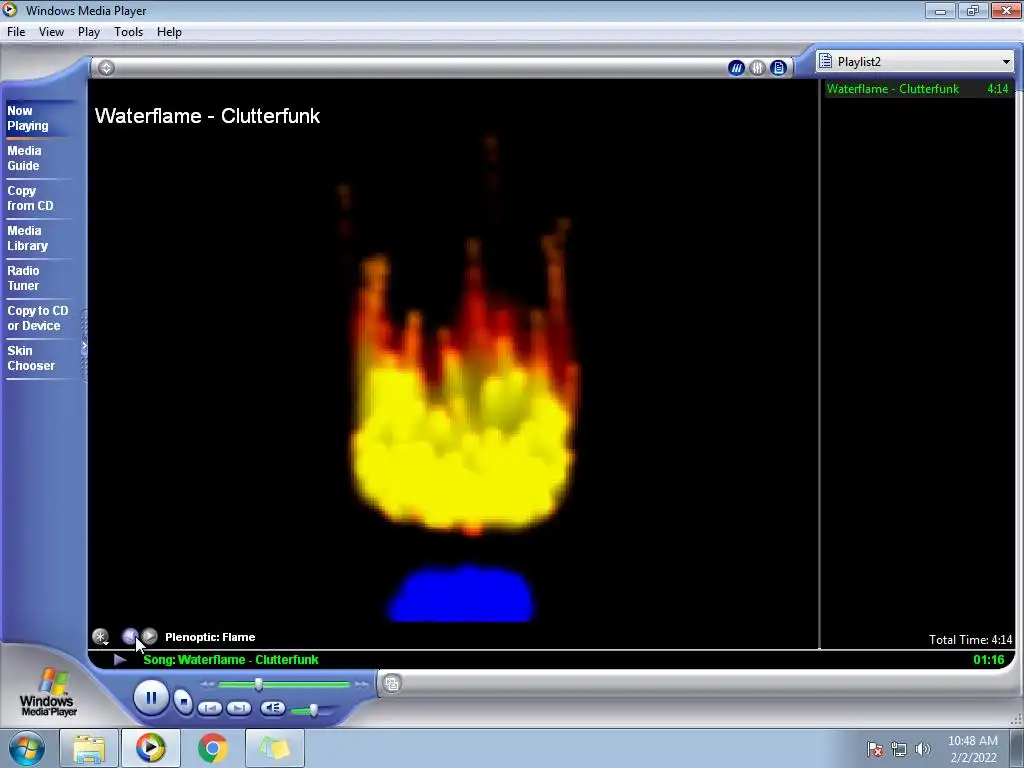Image resolution: width=1024 pixels, height=768 pixels.
Task: Skip to the next track
Action: point(239,708)
